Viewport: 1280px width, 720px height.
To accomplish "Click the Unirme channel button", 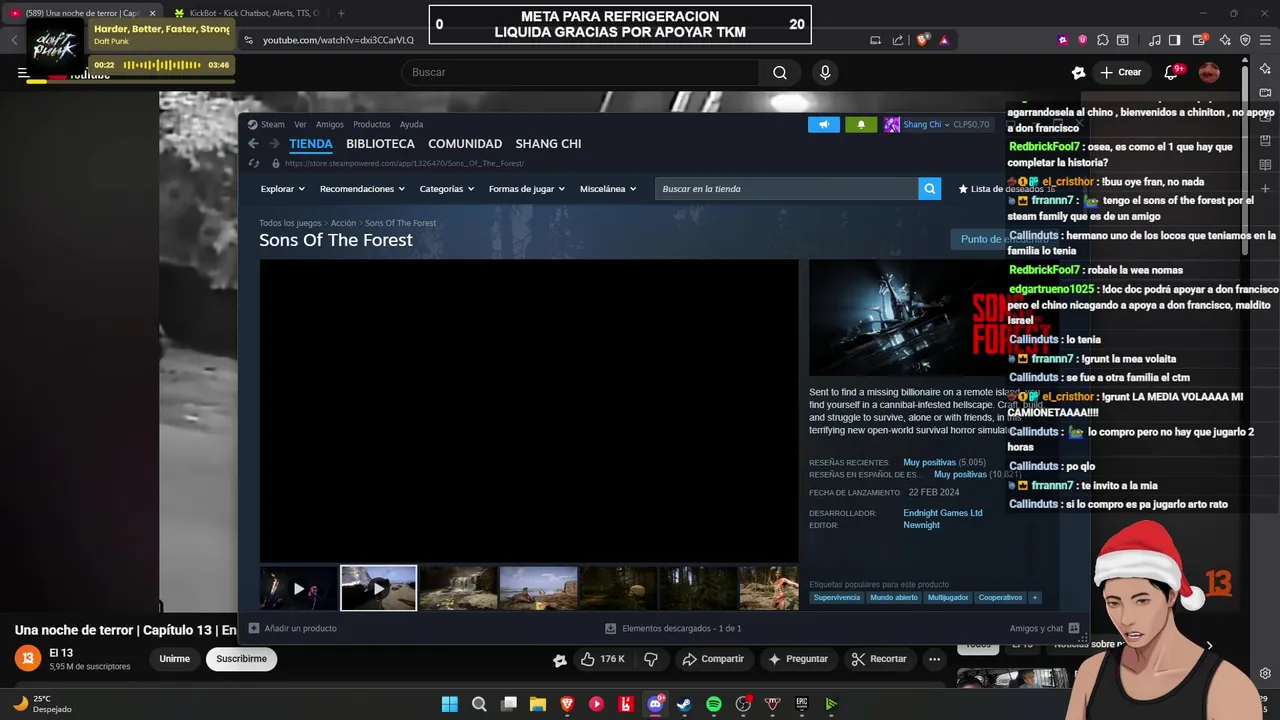I will click(174, 659).
